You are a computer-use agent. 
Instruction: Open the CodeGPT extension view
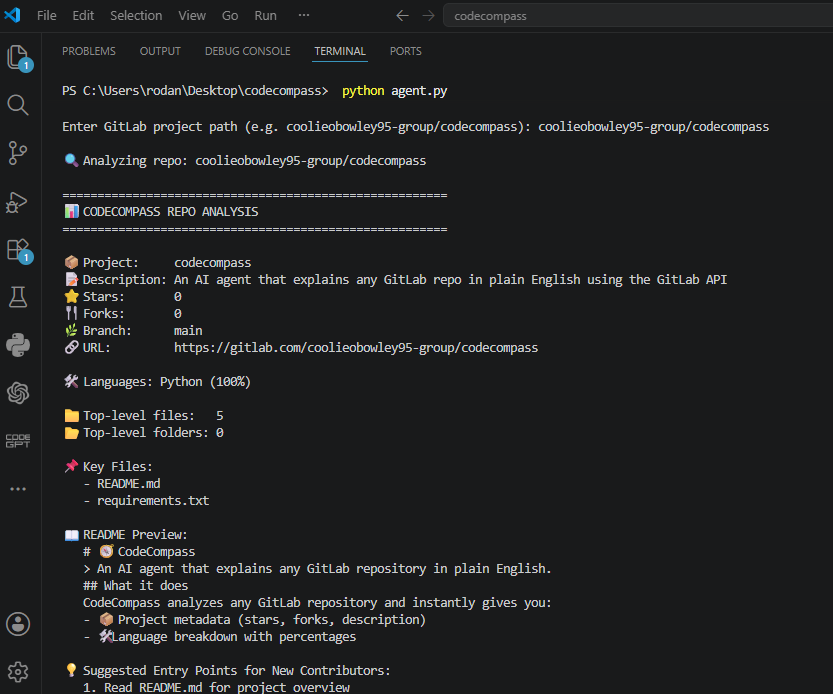point(18,441)
